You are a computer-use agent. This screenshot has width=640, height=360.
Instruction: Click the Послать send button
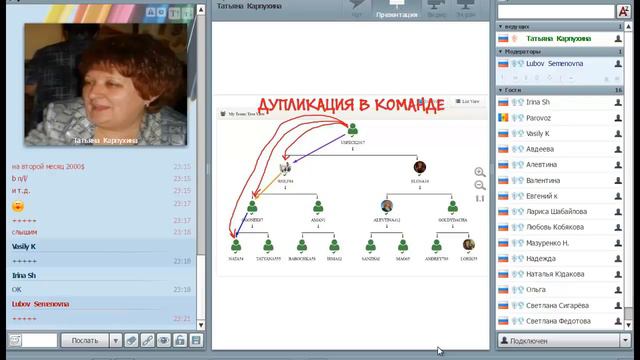[x=85, y=340]
